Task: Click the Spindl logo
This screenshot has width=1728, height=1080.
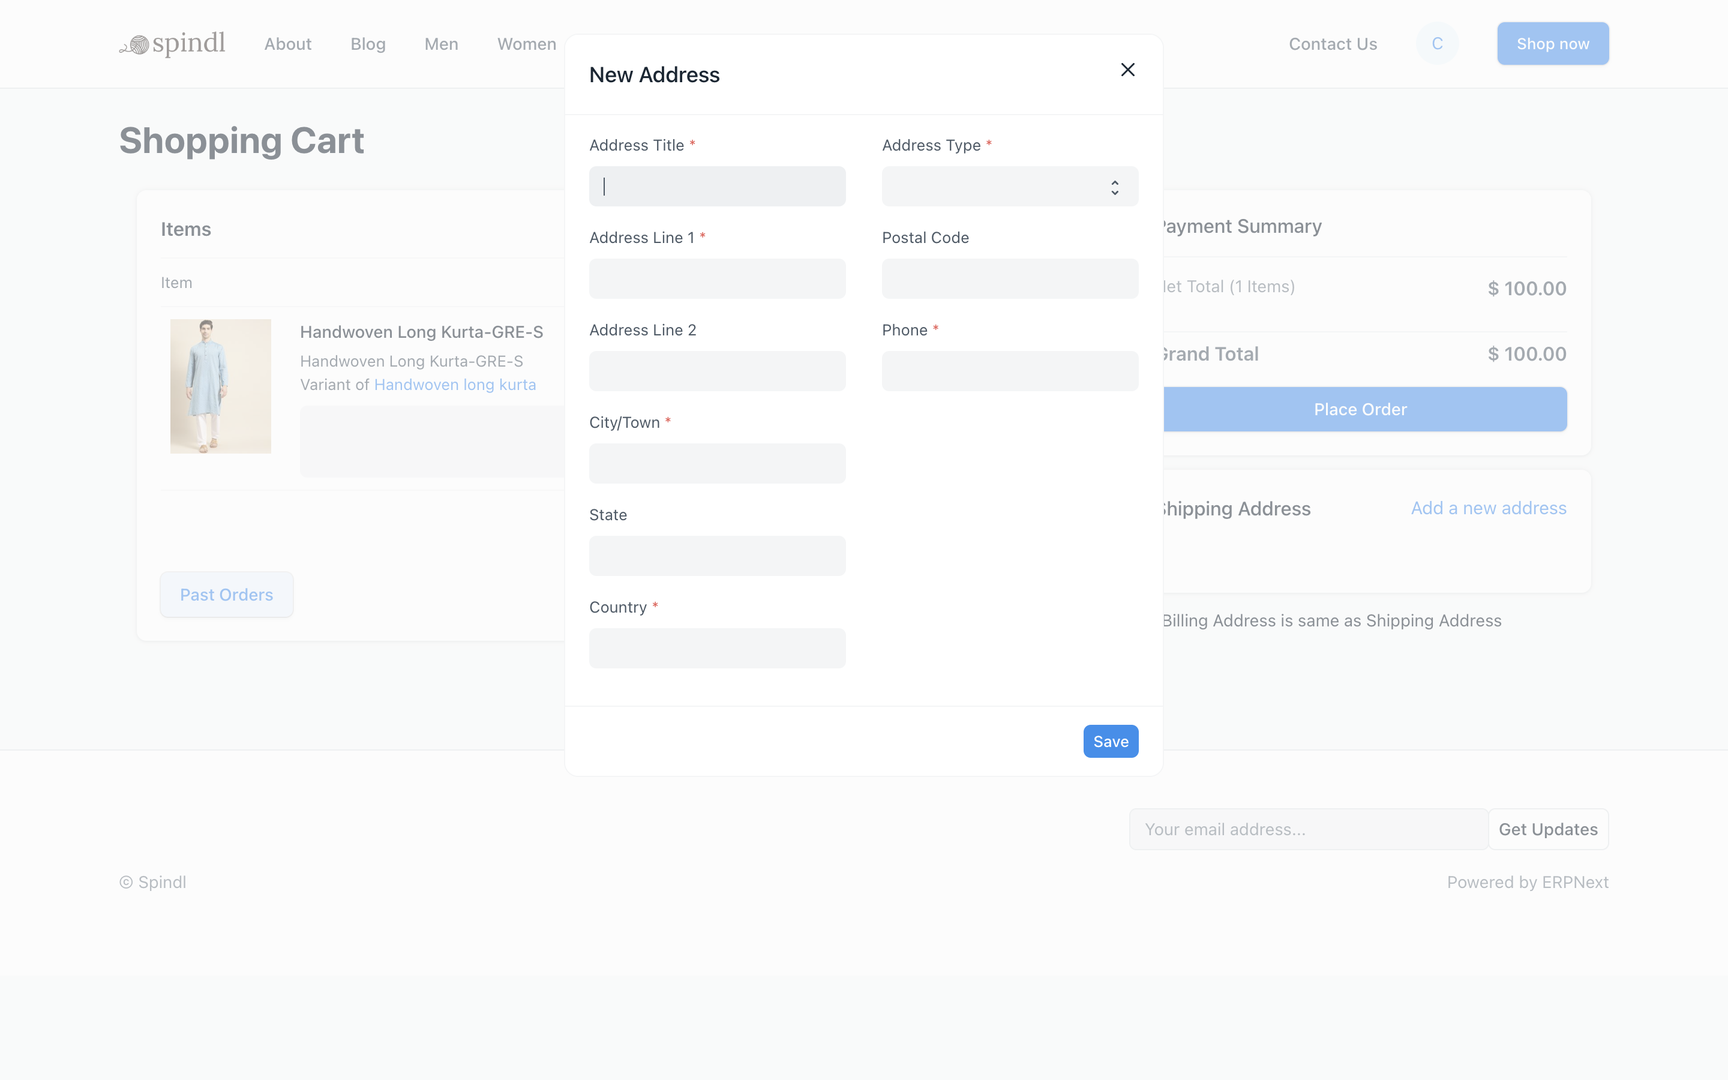Action: tap(173, 44)
